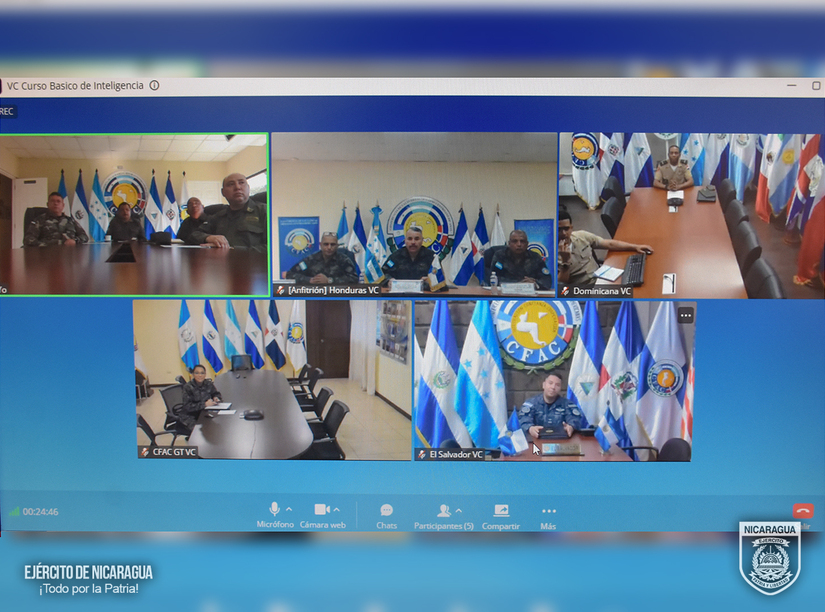Screen dimensions: 825x612
Task: Expand the Participantes options caret
Action: click(459, 510)
